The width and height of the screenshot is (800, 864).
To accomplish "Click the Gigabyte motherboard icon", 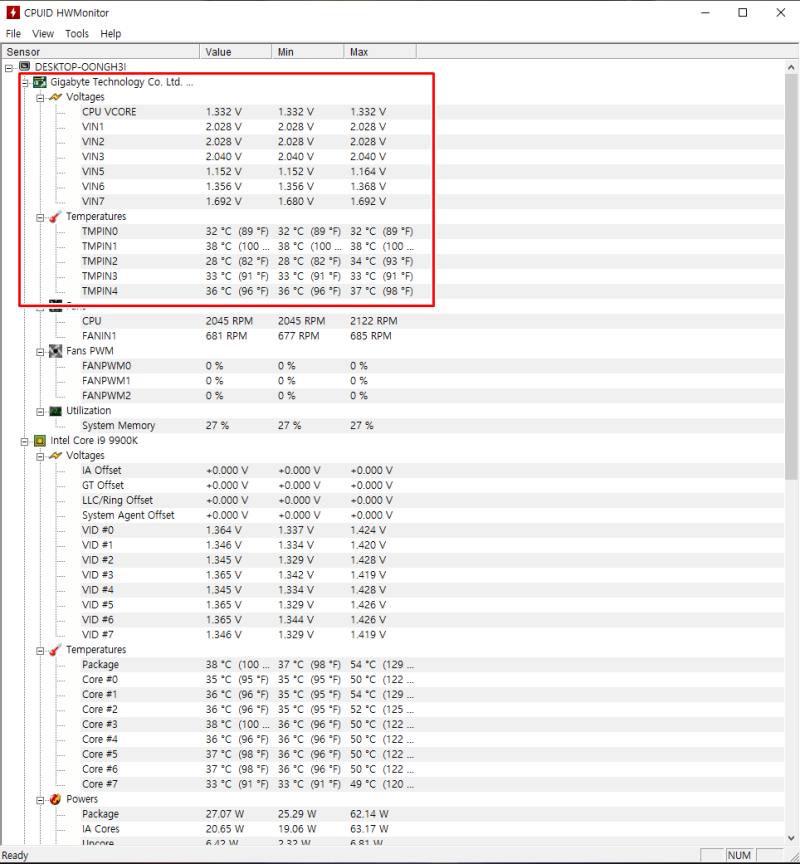I will (40, 82).
